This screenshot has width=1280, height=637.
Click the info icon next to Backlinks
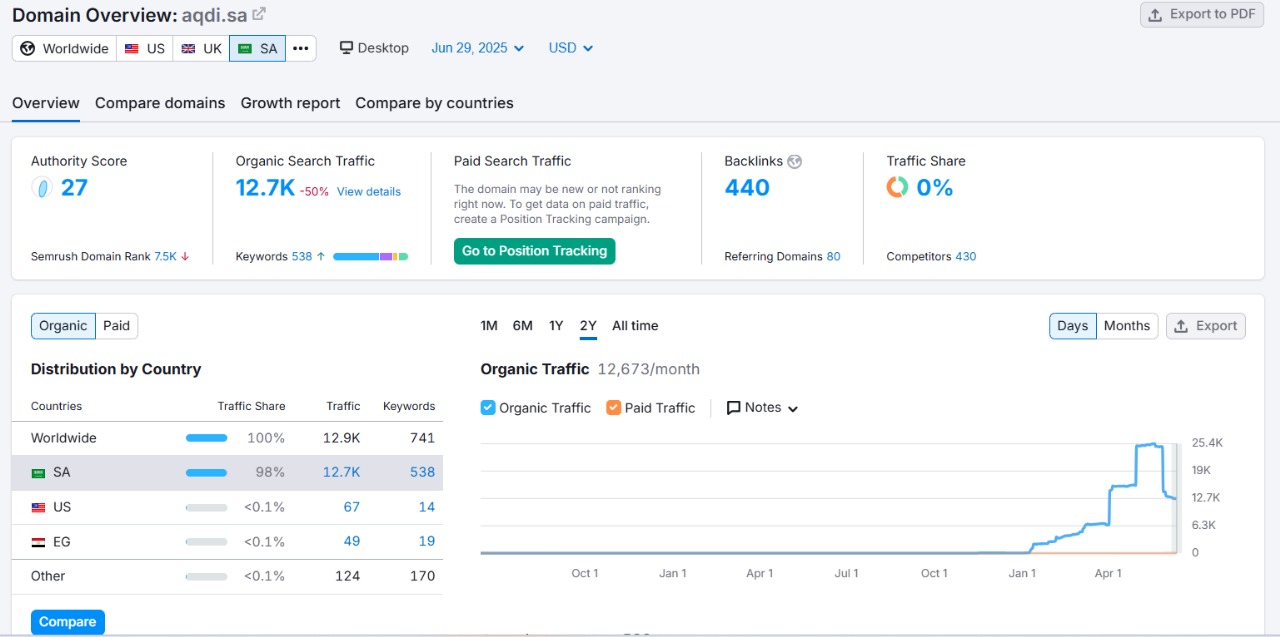794,160
